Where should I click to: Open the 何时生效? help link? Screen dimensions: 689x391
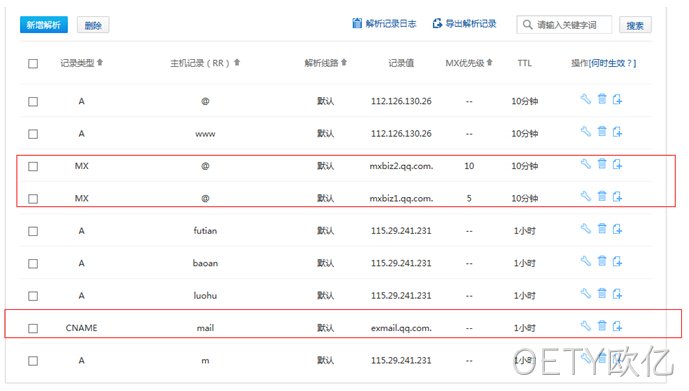(613, 63)
